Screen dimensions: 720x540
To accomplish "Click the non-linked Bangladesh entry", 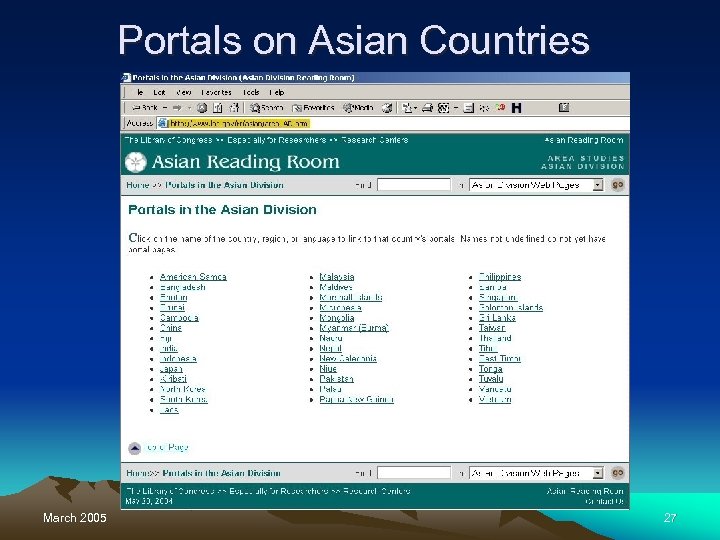I will pyautogui.click(x=182, y=287).
